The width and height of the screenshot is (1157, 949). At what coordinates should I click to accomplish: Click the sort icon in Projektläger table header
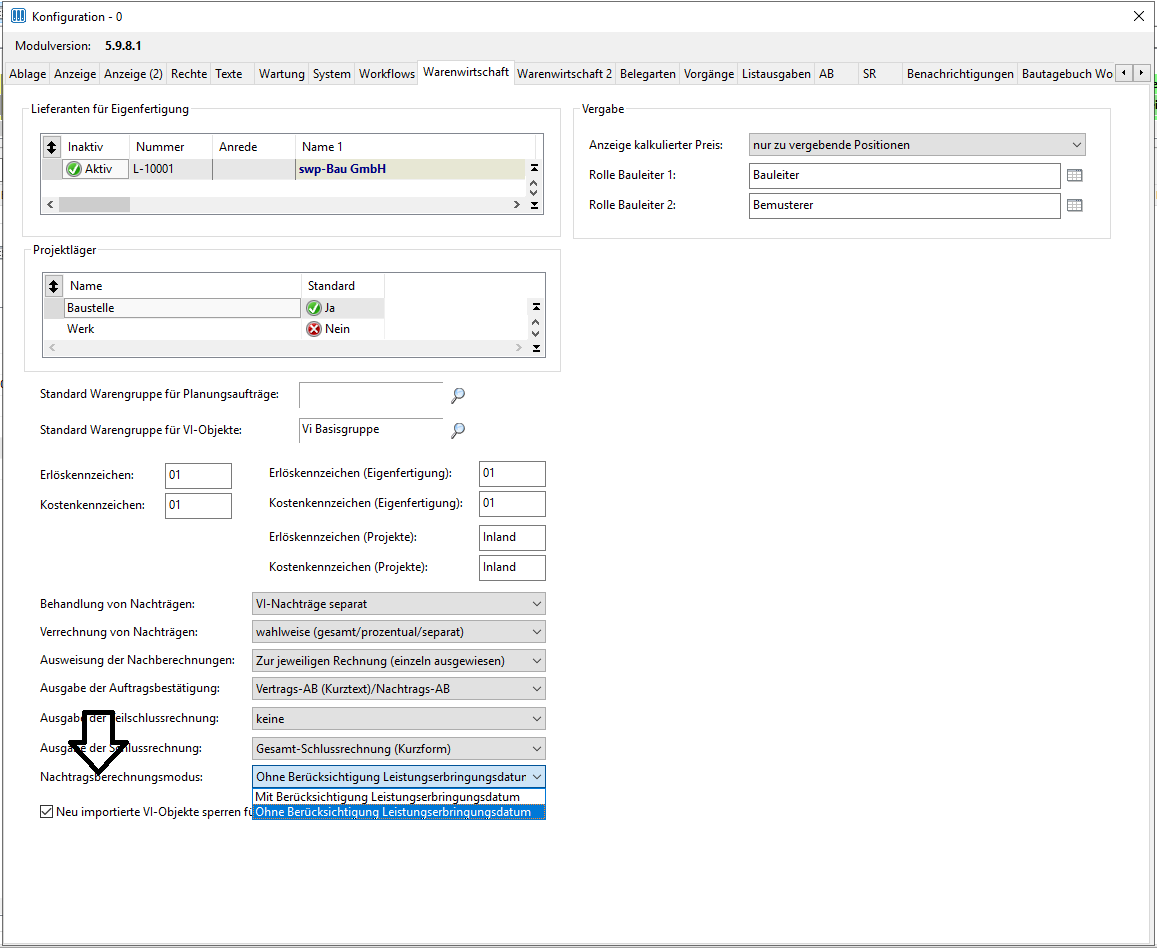pos(53,286)
